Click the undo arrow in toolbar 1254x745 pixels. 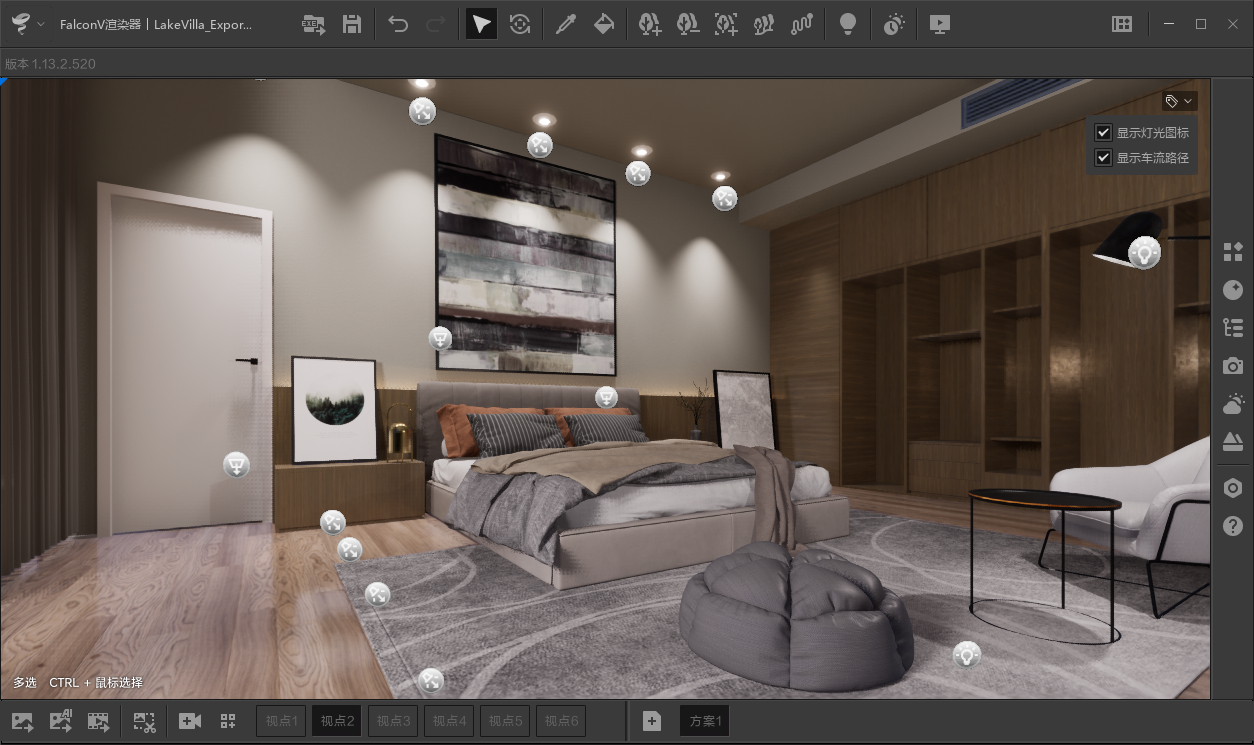click(x=398, y=25)
